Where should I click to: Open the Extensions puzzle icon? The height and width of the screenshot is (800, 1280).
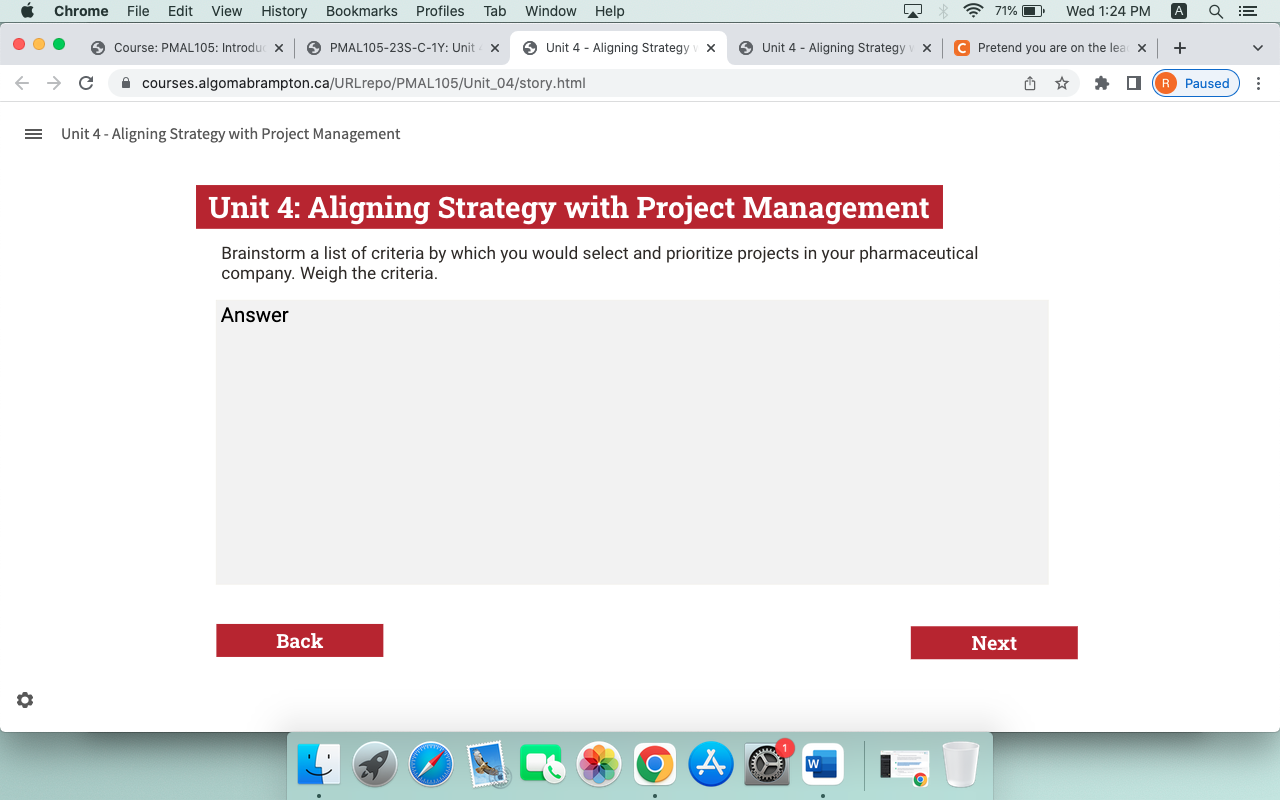[1102, 83]
